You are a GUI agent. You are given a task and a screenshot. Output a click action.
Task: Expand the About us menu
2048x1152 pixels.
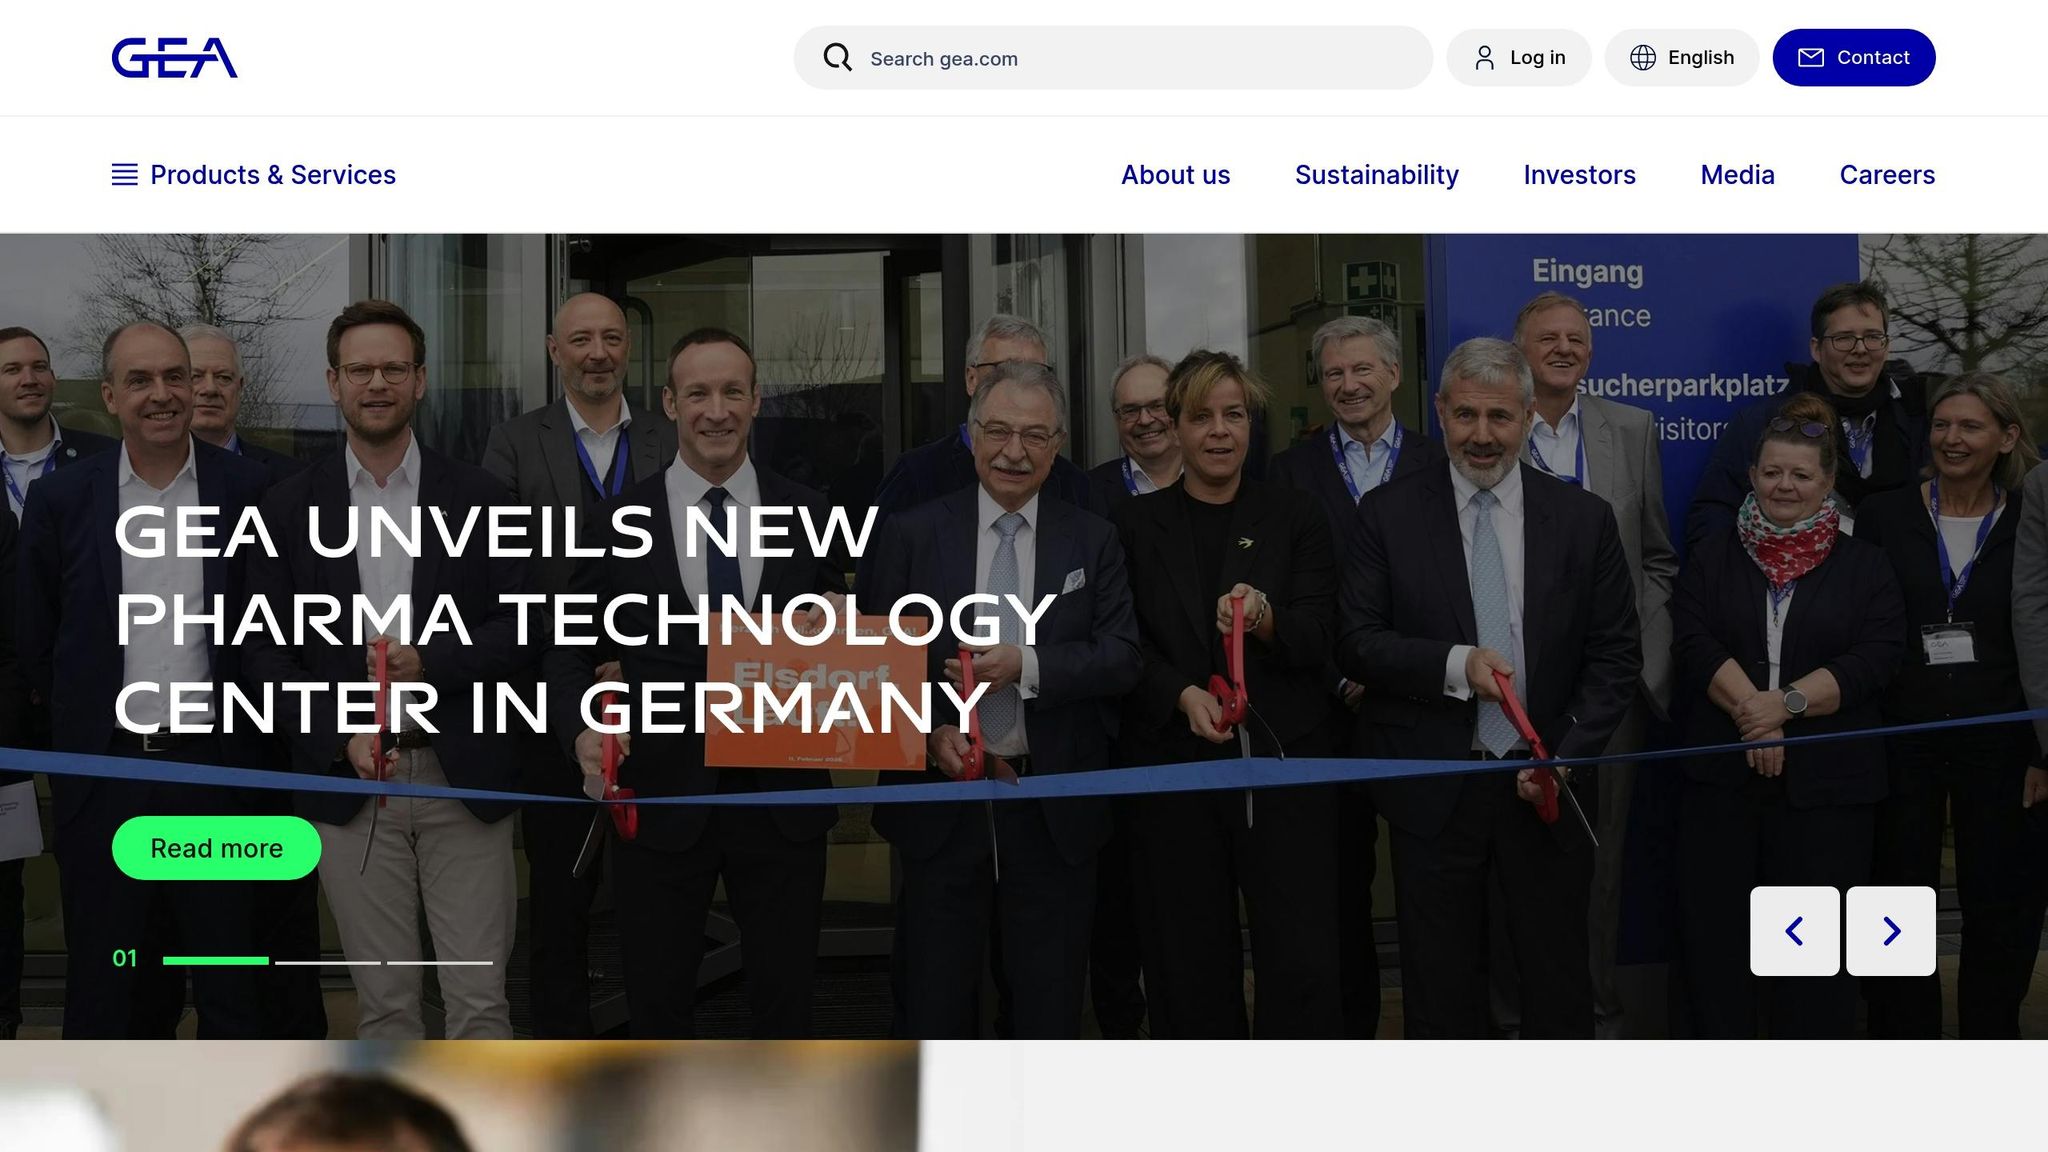1175,175
